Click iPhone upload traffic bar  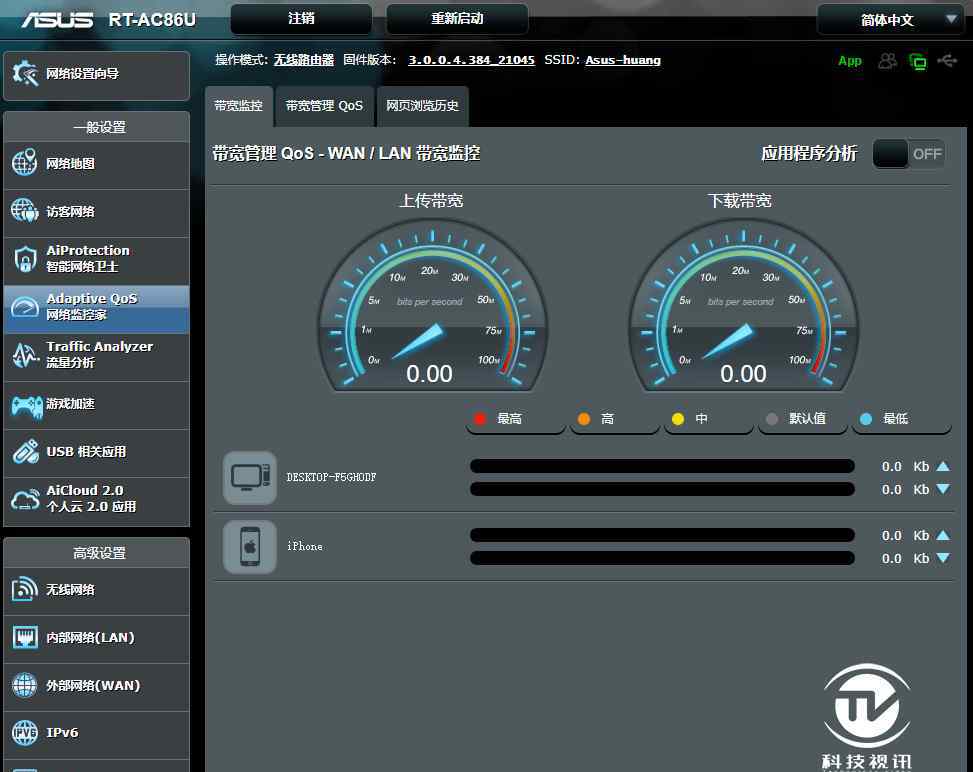[x=662, y=535]
